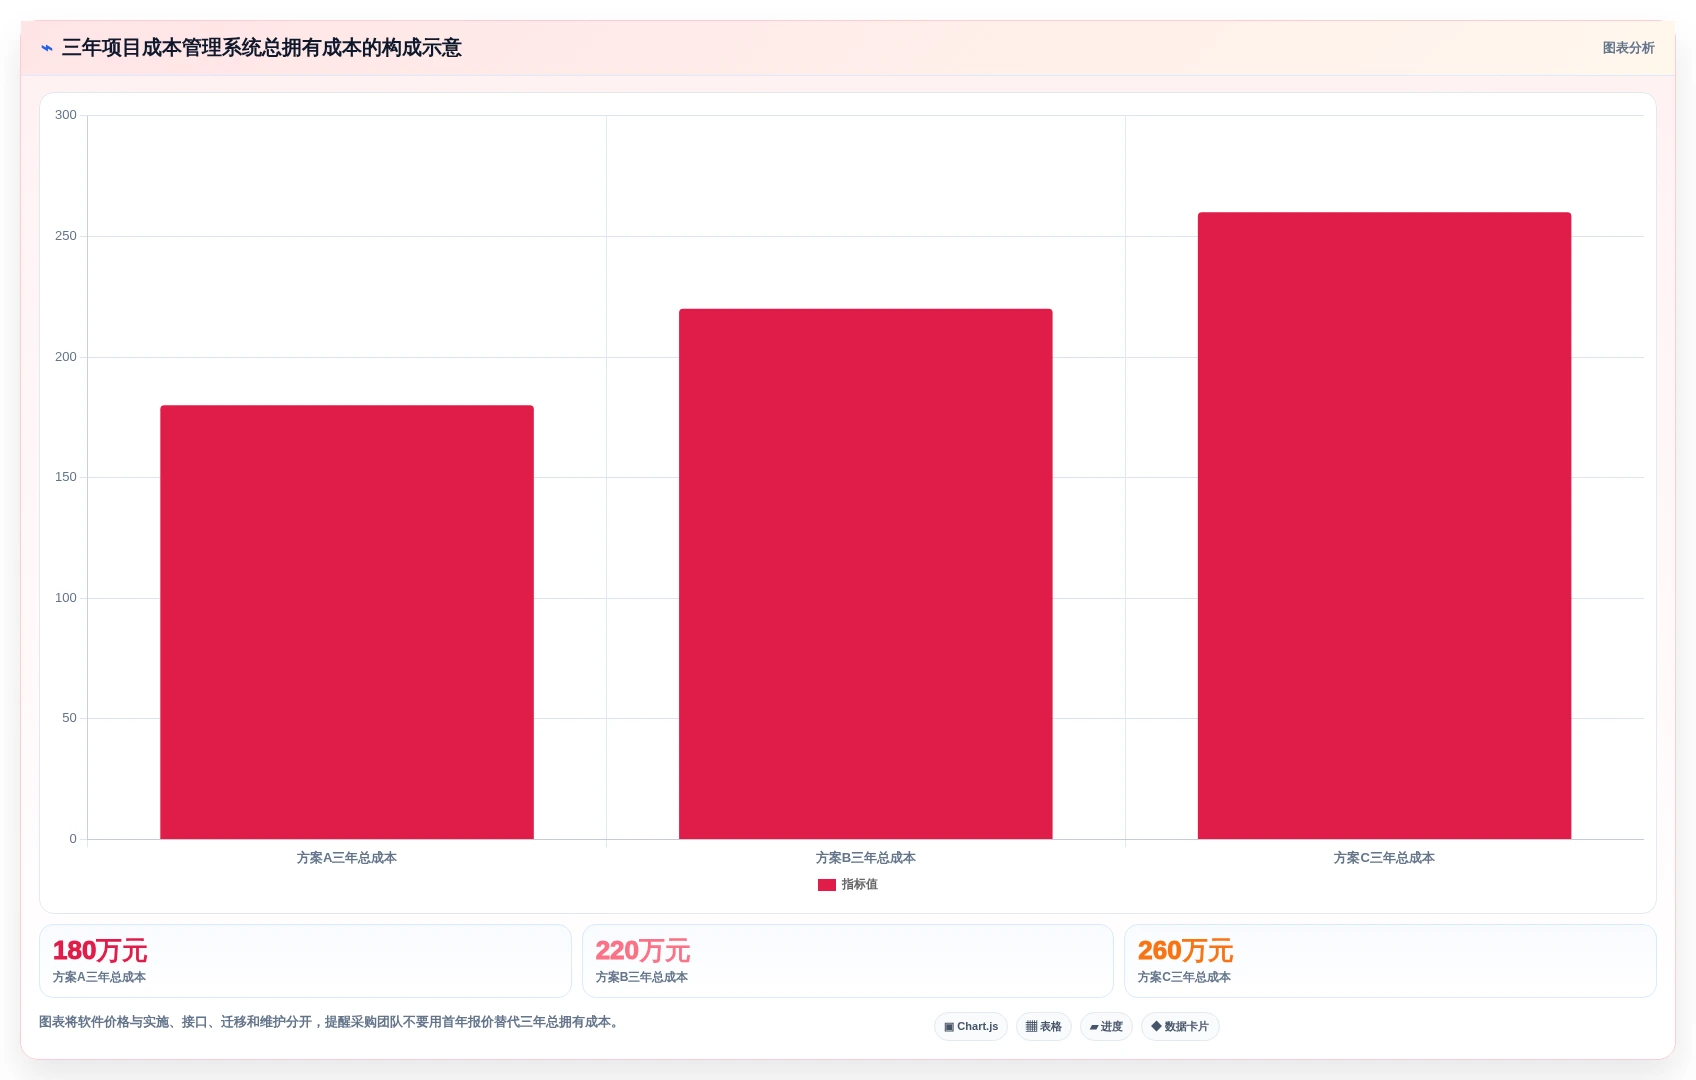1696x1080 pixels.
Task: Click the 数据卡片 tag chip
Action: click(1180, 1027)
